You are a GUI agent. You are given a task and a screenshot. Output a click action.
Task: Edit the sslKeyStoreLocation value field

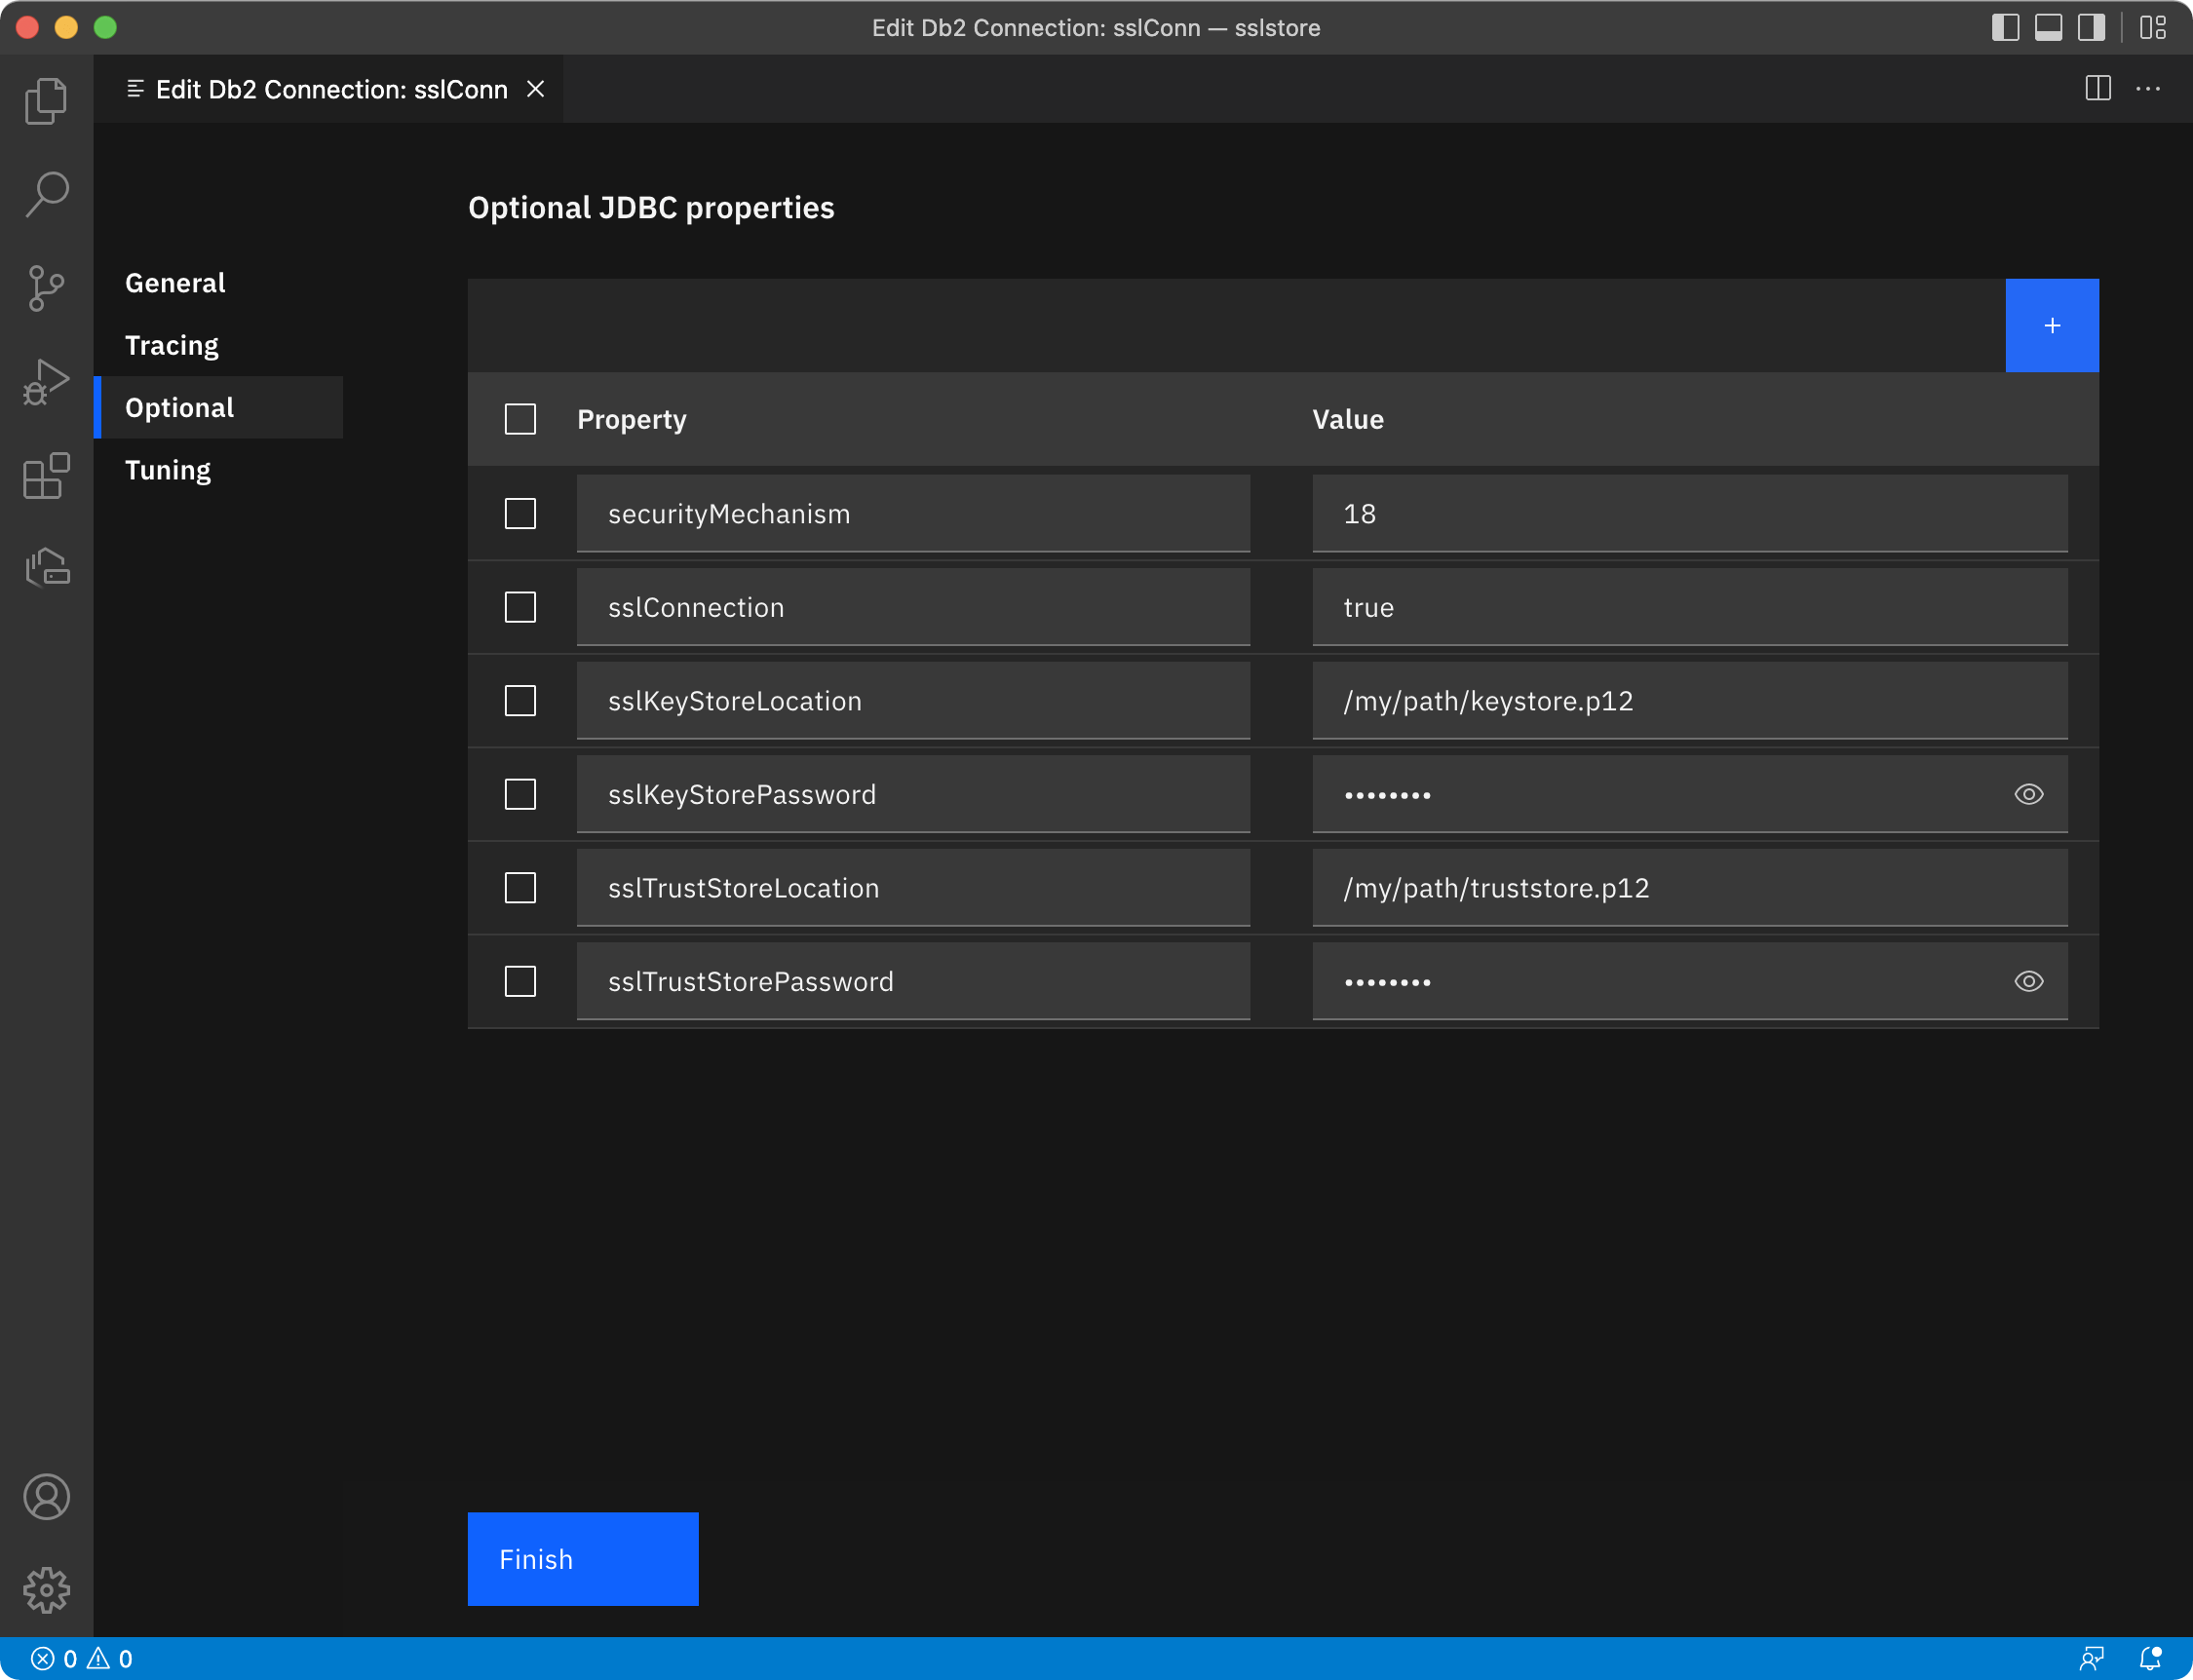click(1689, 700)
